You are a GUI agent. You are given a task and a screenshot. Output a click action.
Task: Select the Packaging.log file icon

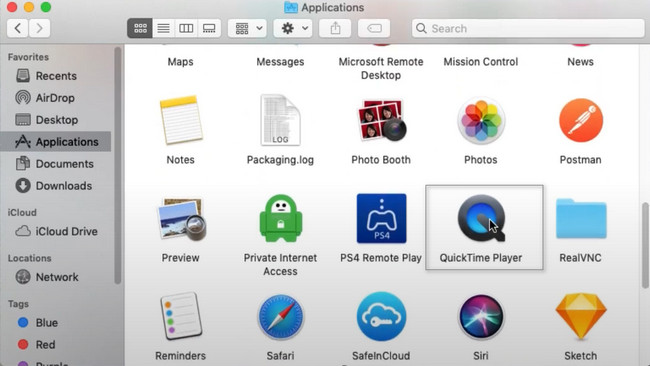point(280,120)
